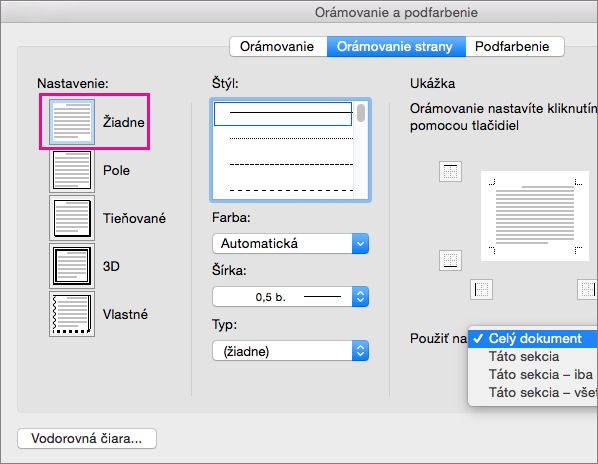This screenshot has height=464, width=598.
Task: Open the Farba Automatická color dropdown
Action: tap(291, 243)
